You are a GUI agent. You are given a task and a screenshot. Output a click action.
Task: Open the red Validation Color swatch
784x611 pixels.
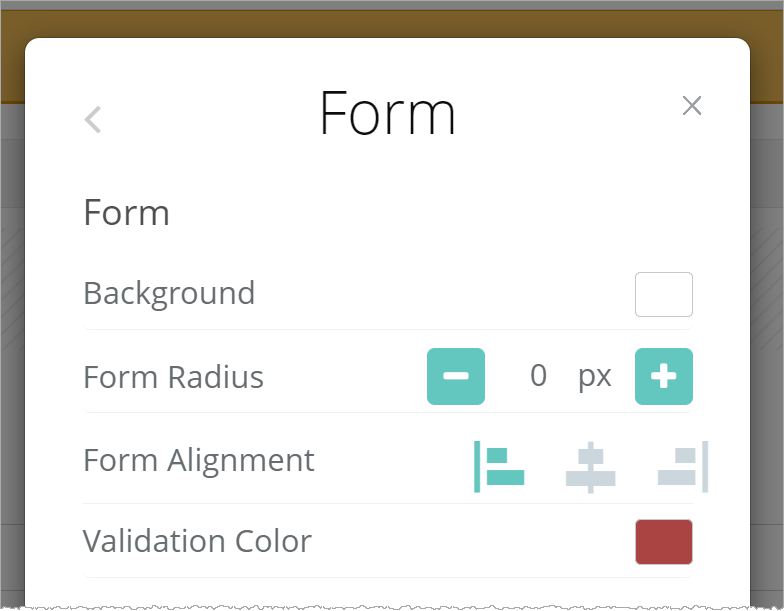click(663, 542)
